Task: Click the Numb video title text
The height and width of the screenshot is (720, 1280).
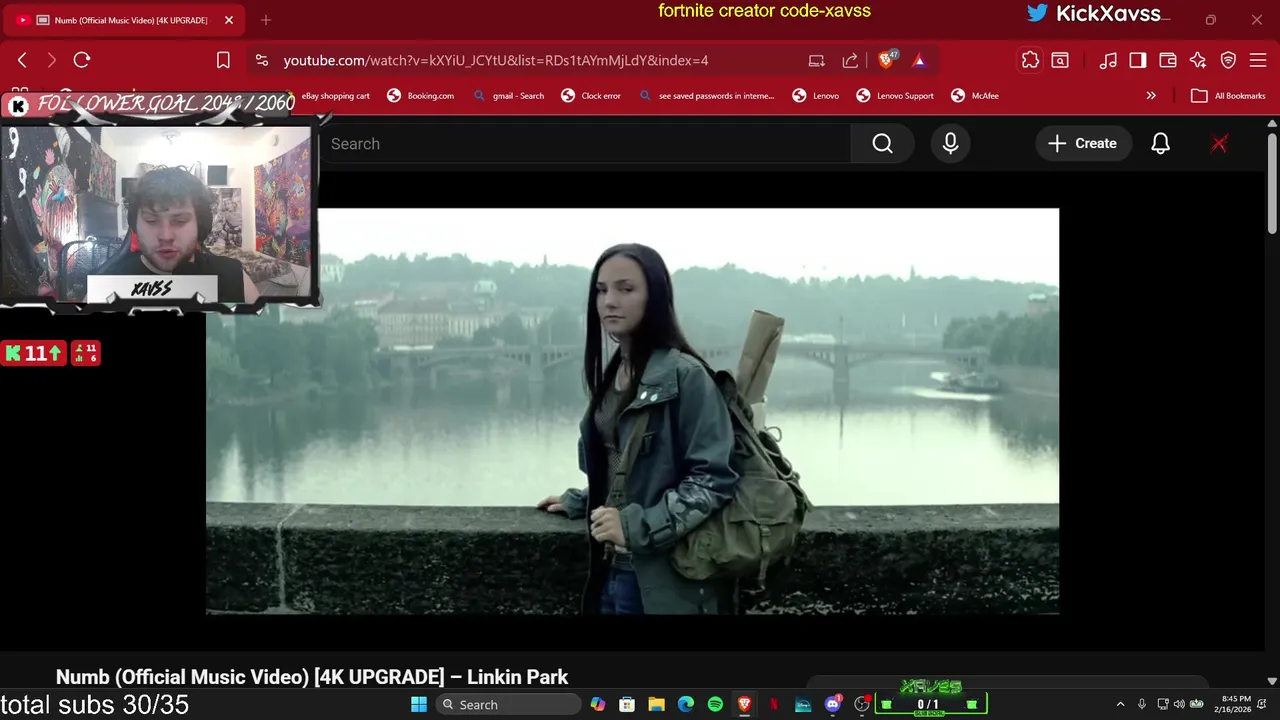Action: pyautogui.click(x=312, y=677)
